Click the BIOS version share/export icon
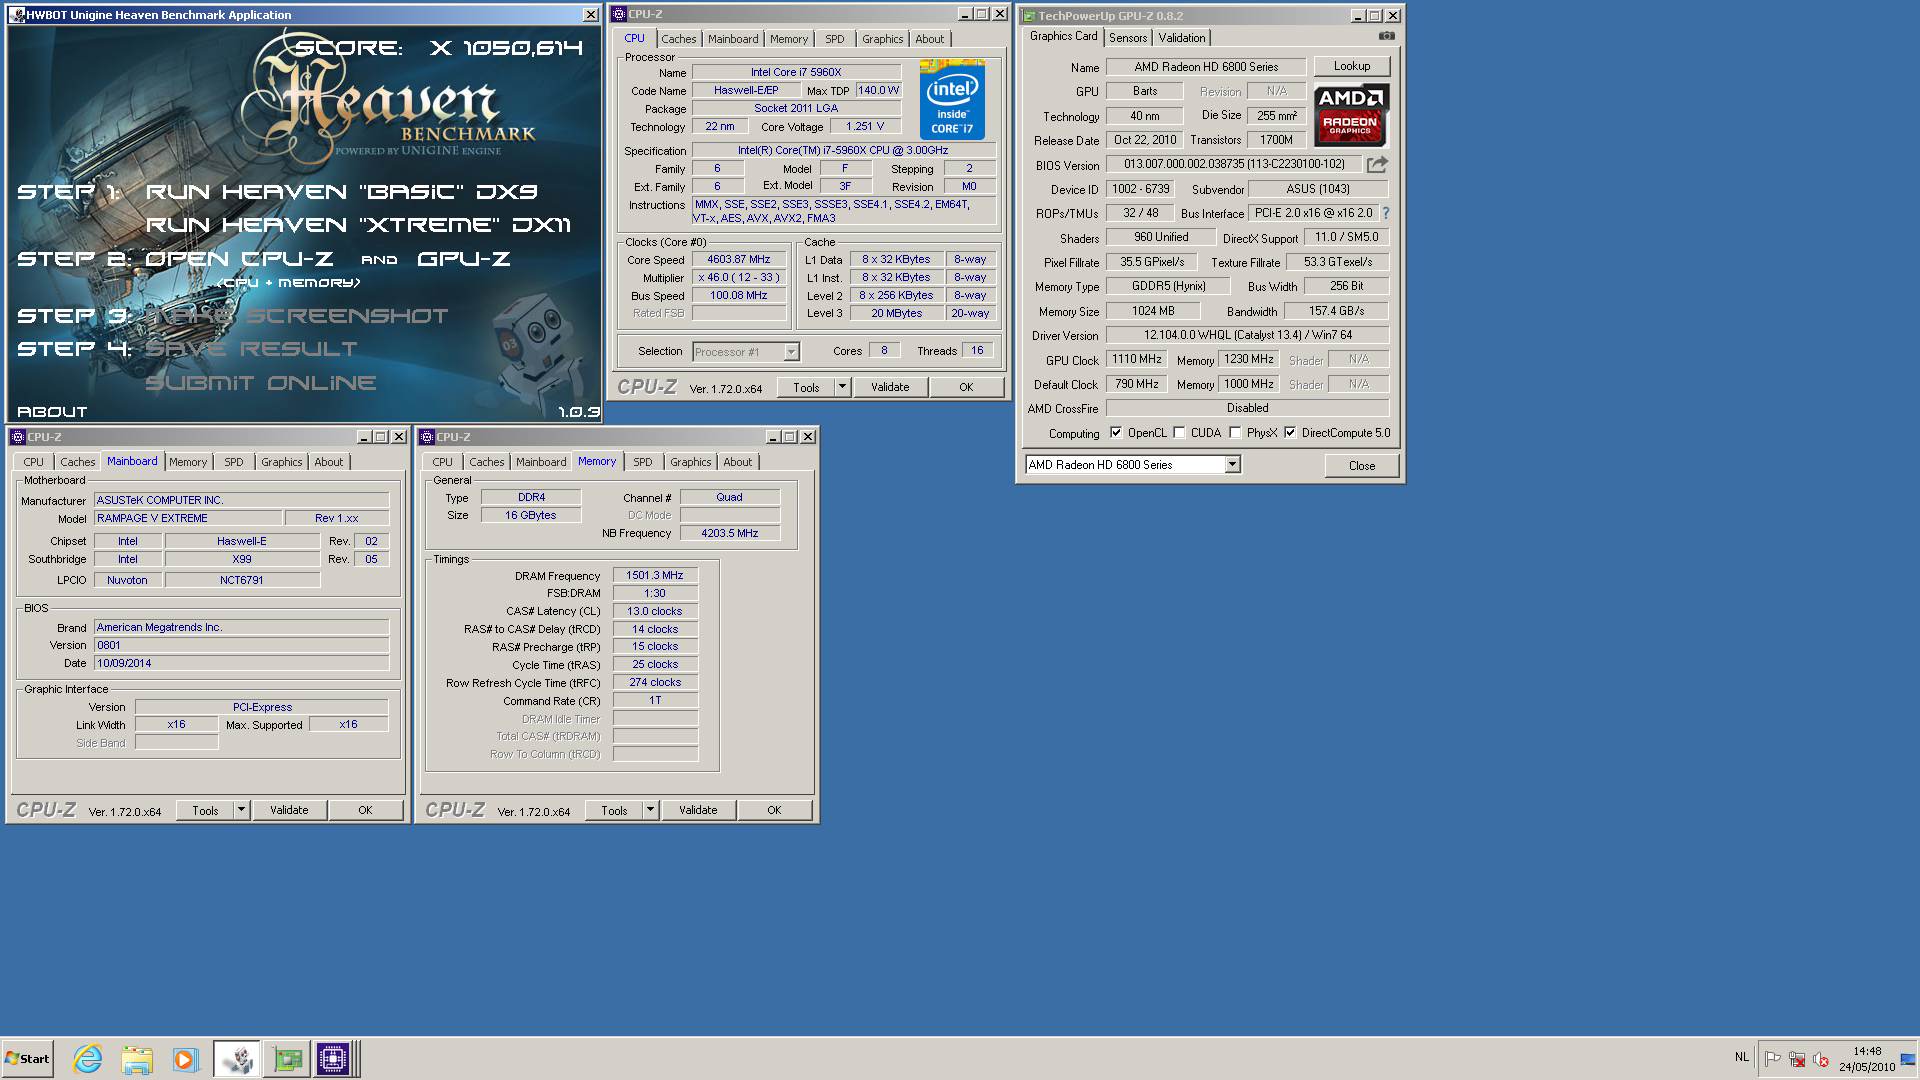Viewport: 1920px width, 1080px height. coord(1377,164)
